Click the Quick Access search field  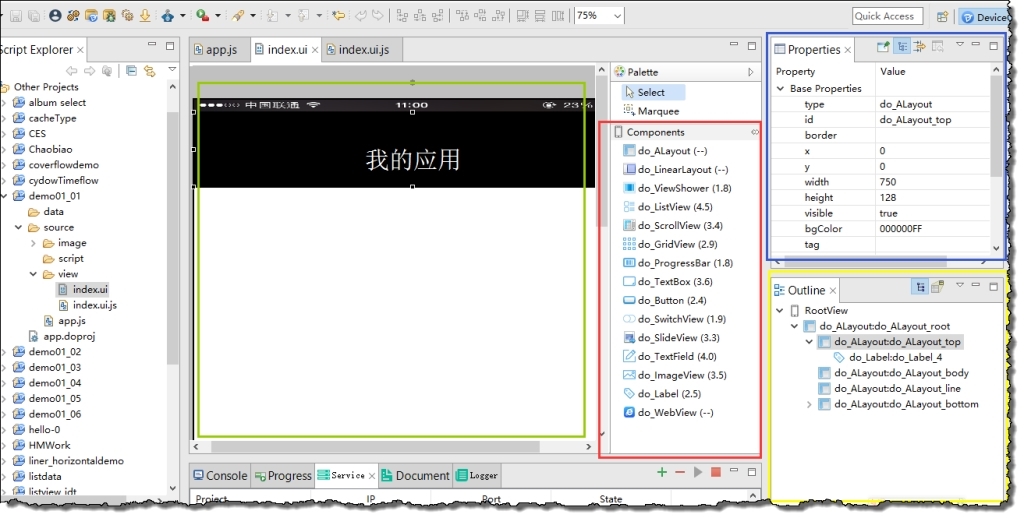click(887, 16)
